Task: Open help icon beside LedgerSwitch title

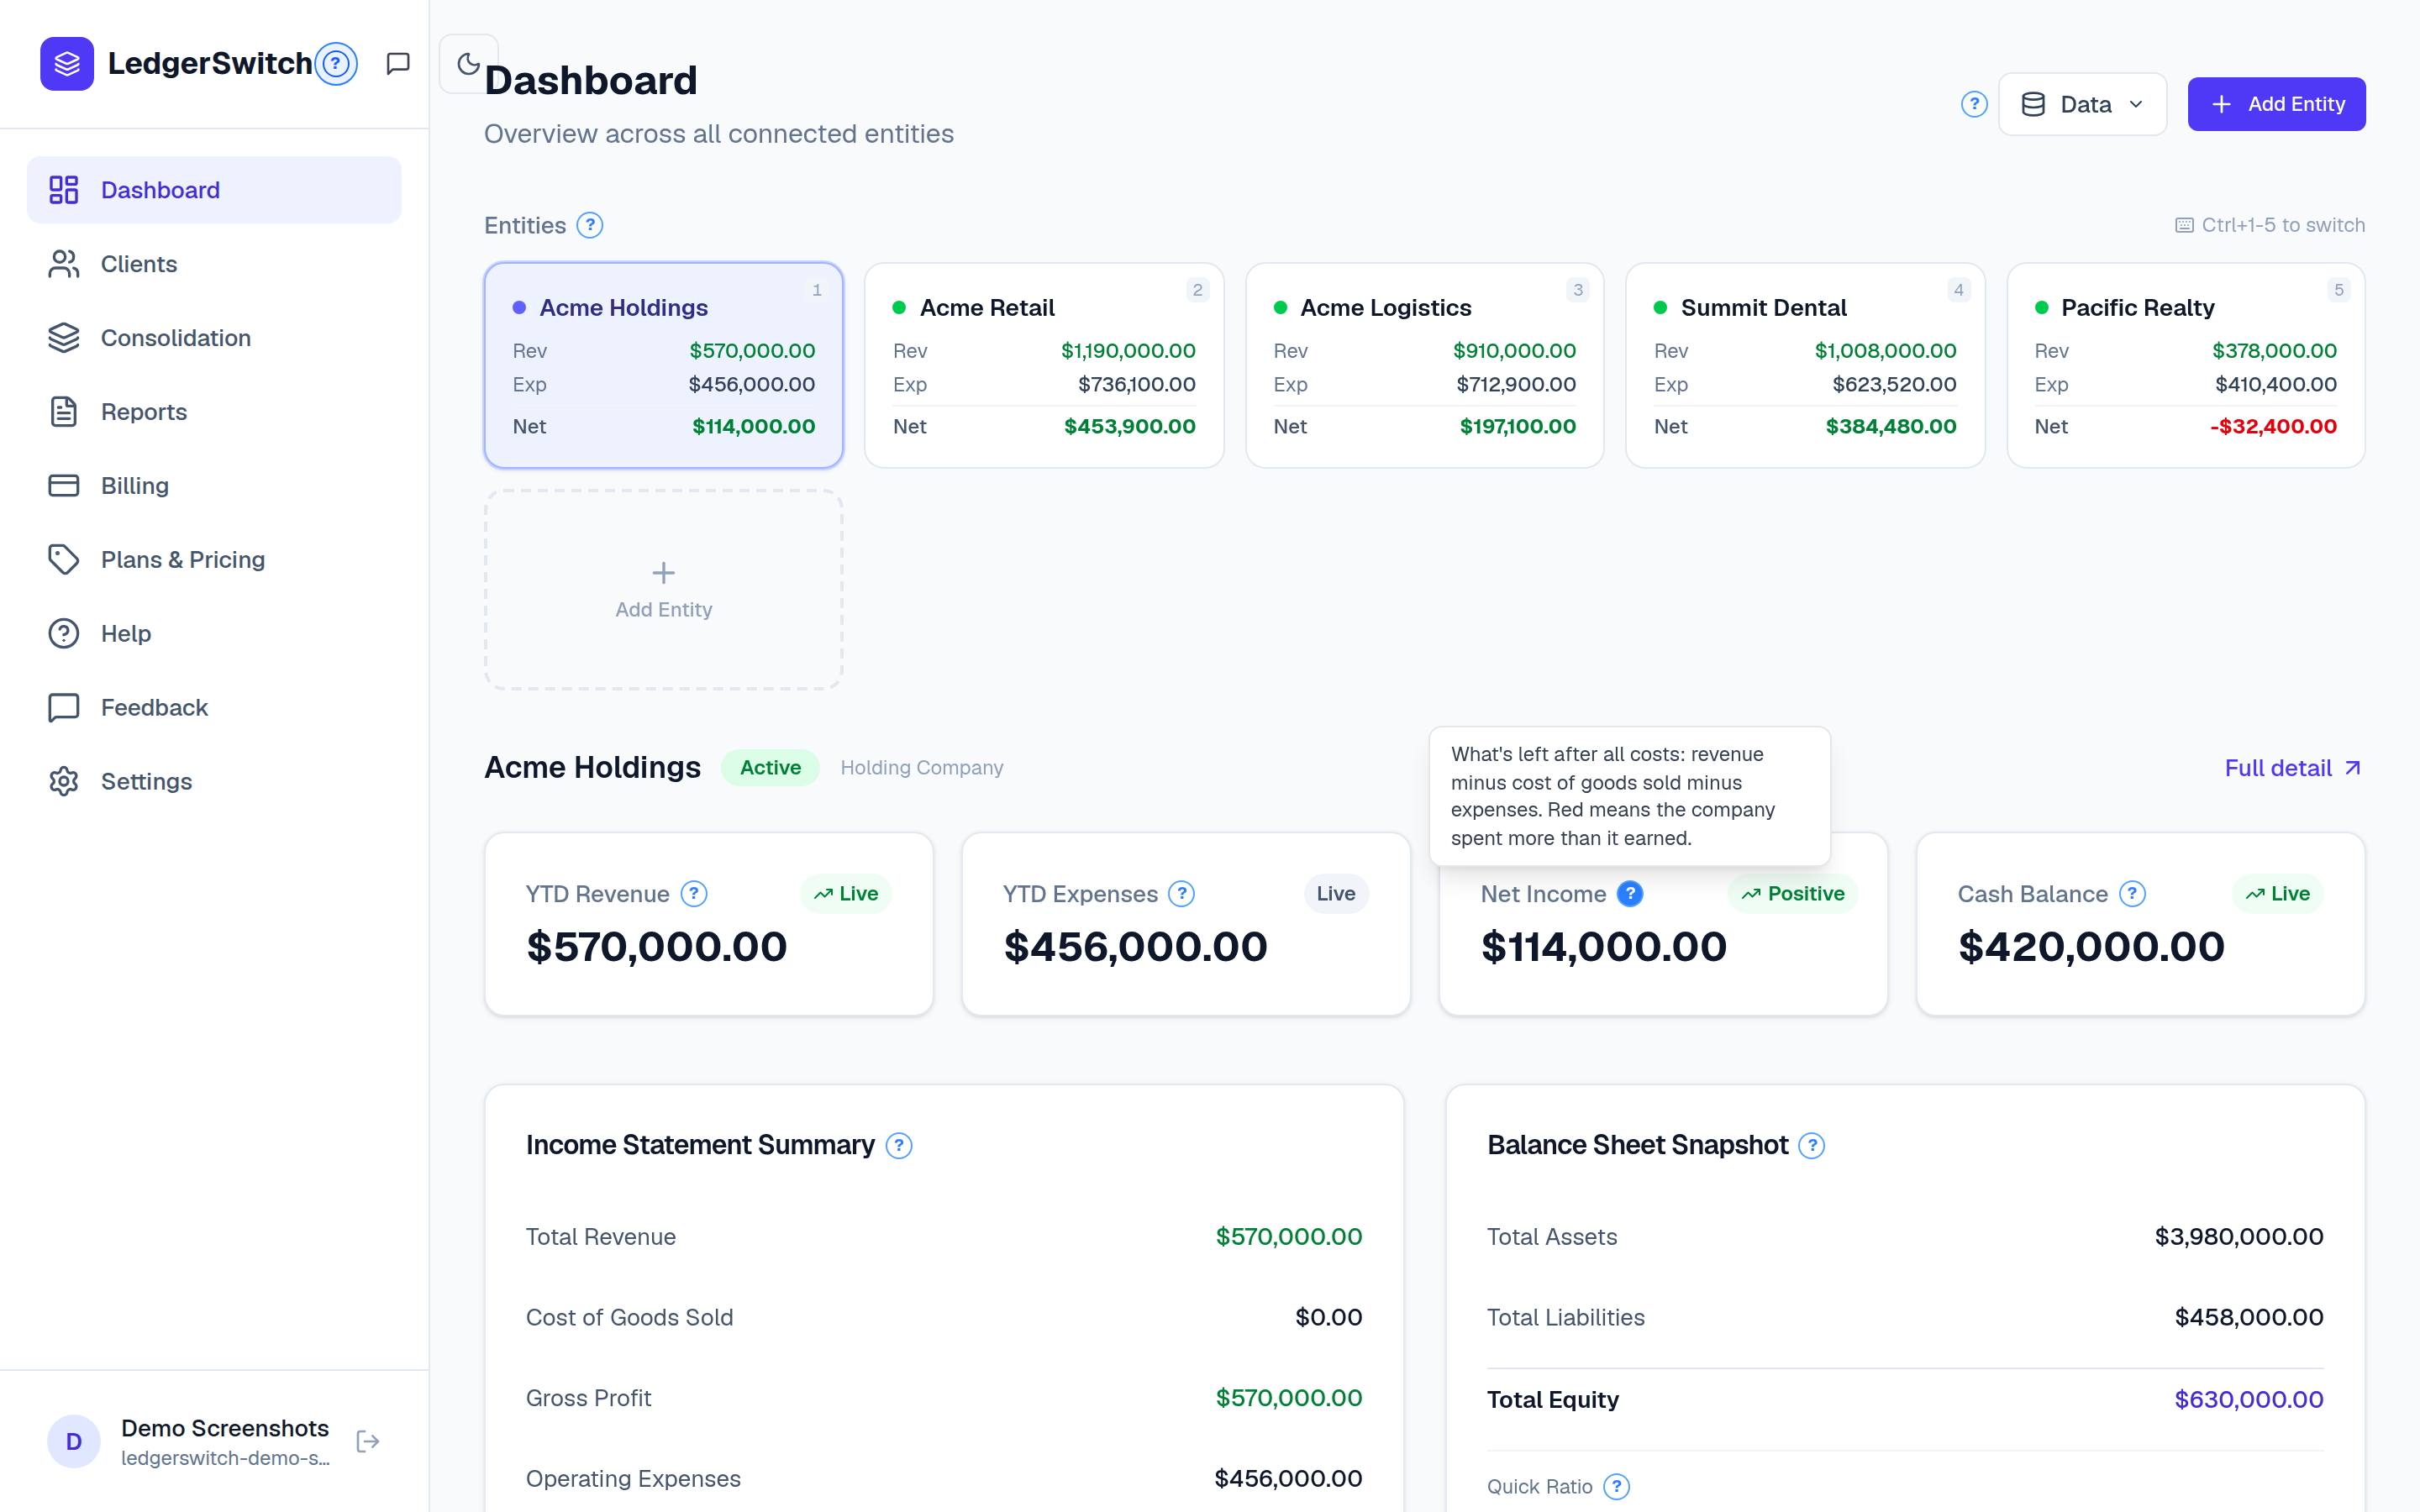Action: [x=336, y=64]
